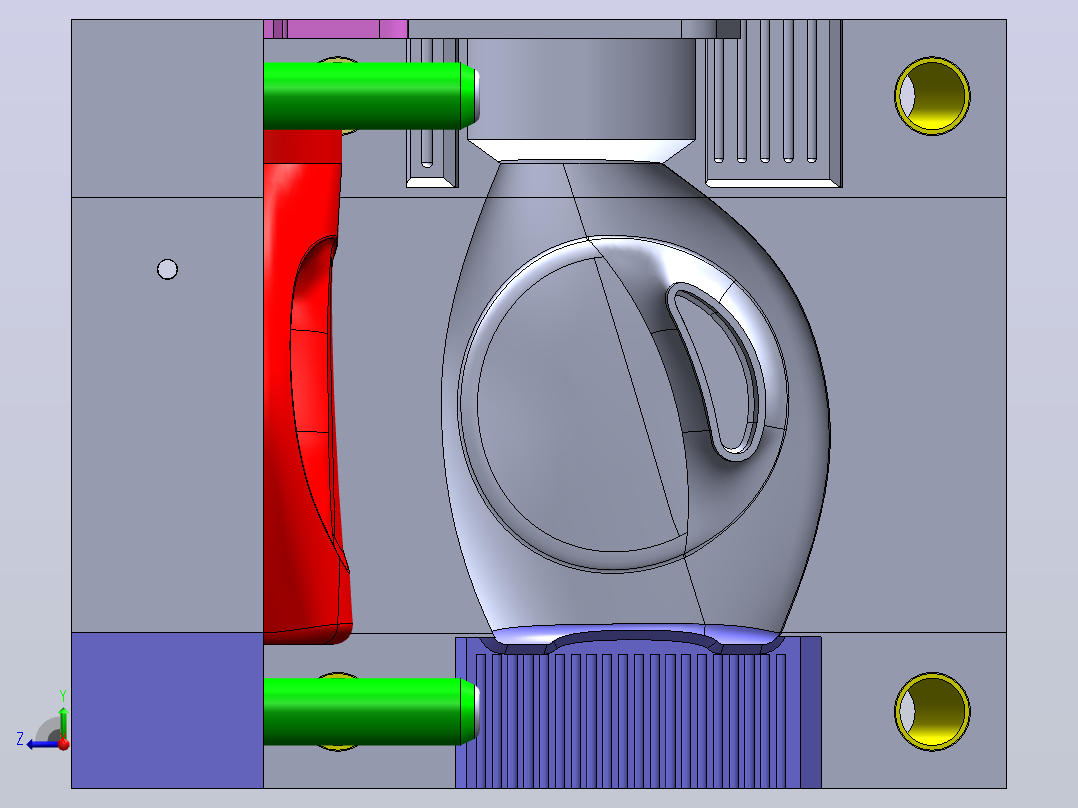This screenshot has height=808, width=1078.
Task: Select the magenta block at top edge
Action: point(336,29)
